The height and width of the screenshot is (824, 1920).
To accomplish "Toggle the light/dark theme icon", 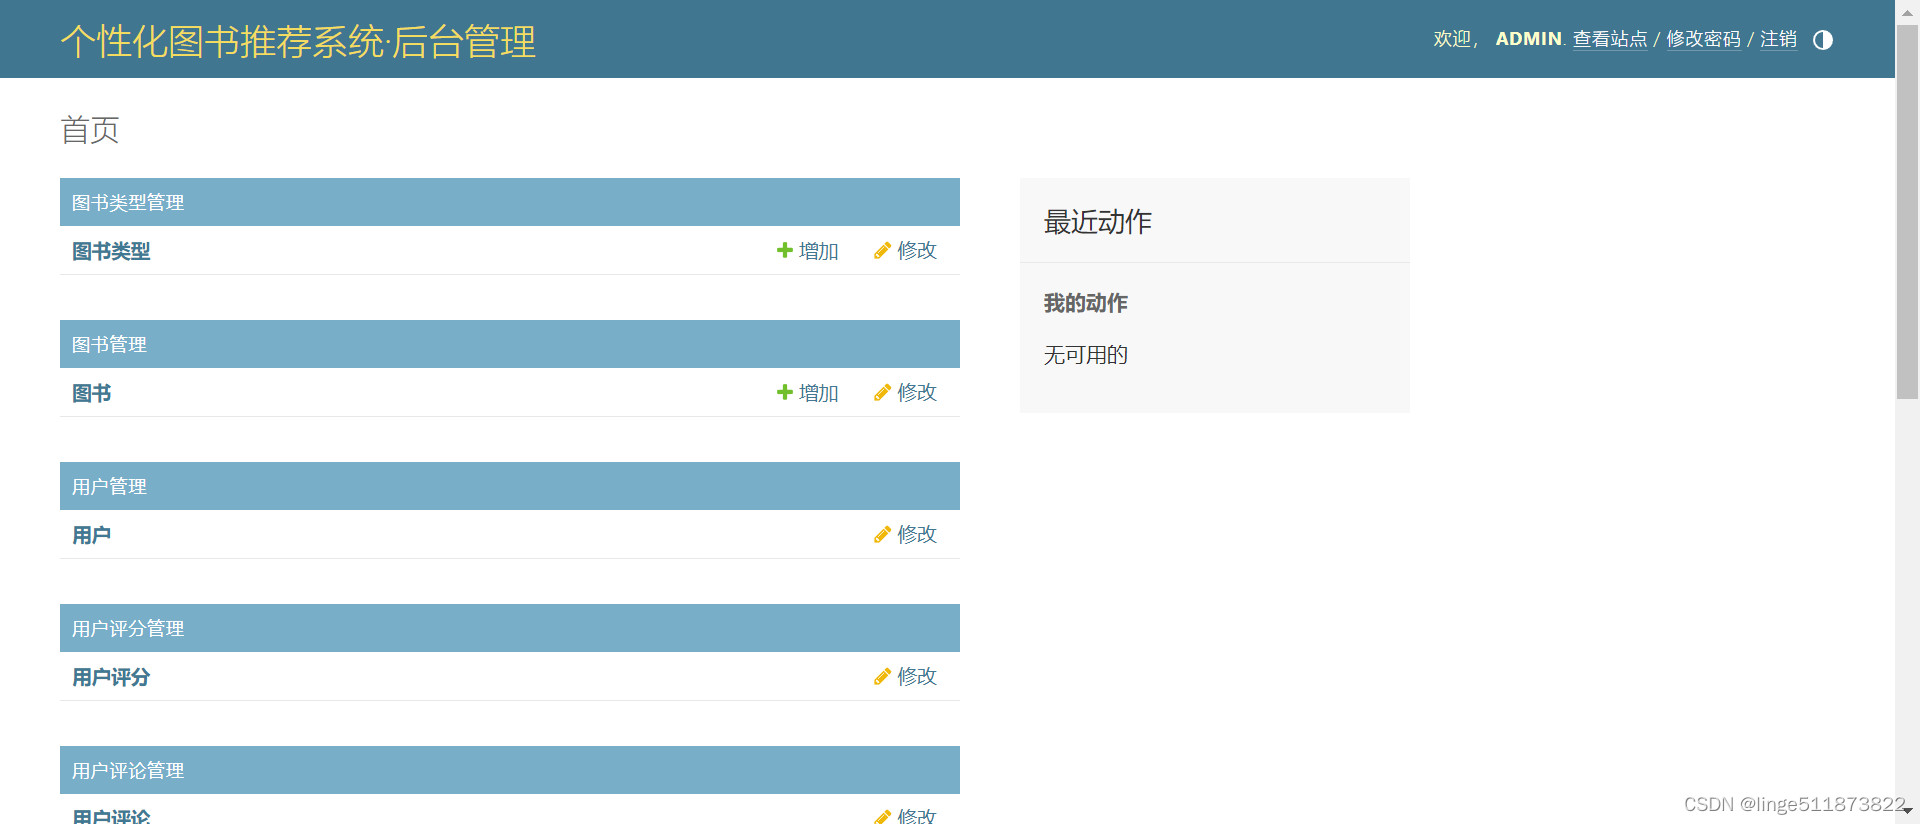I will (x=1822, y=40).
